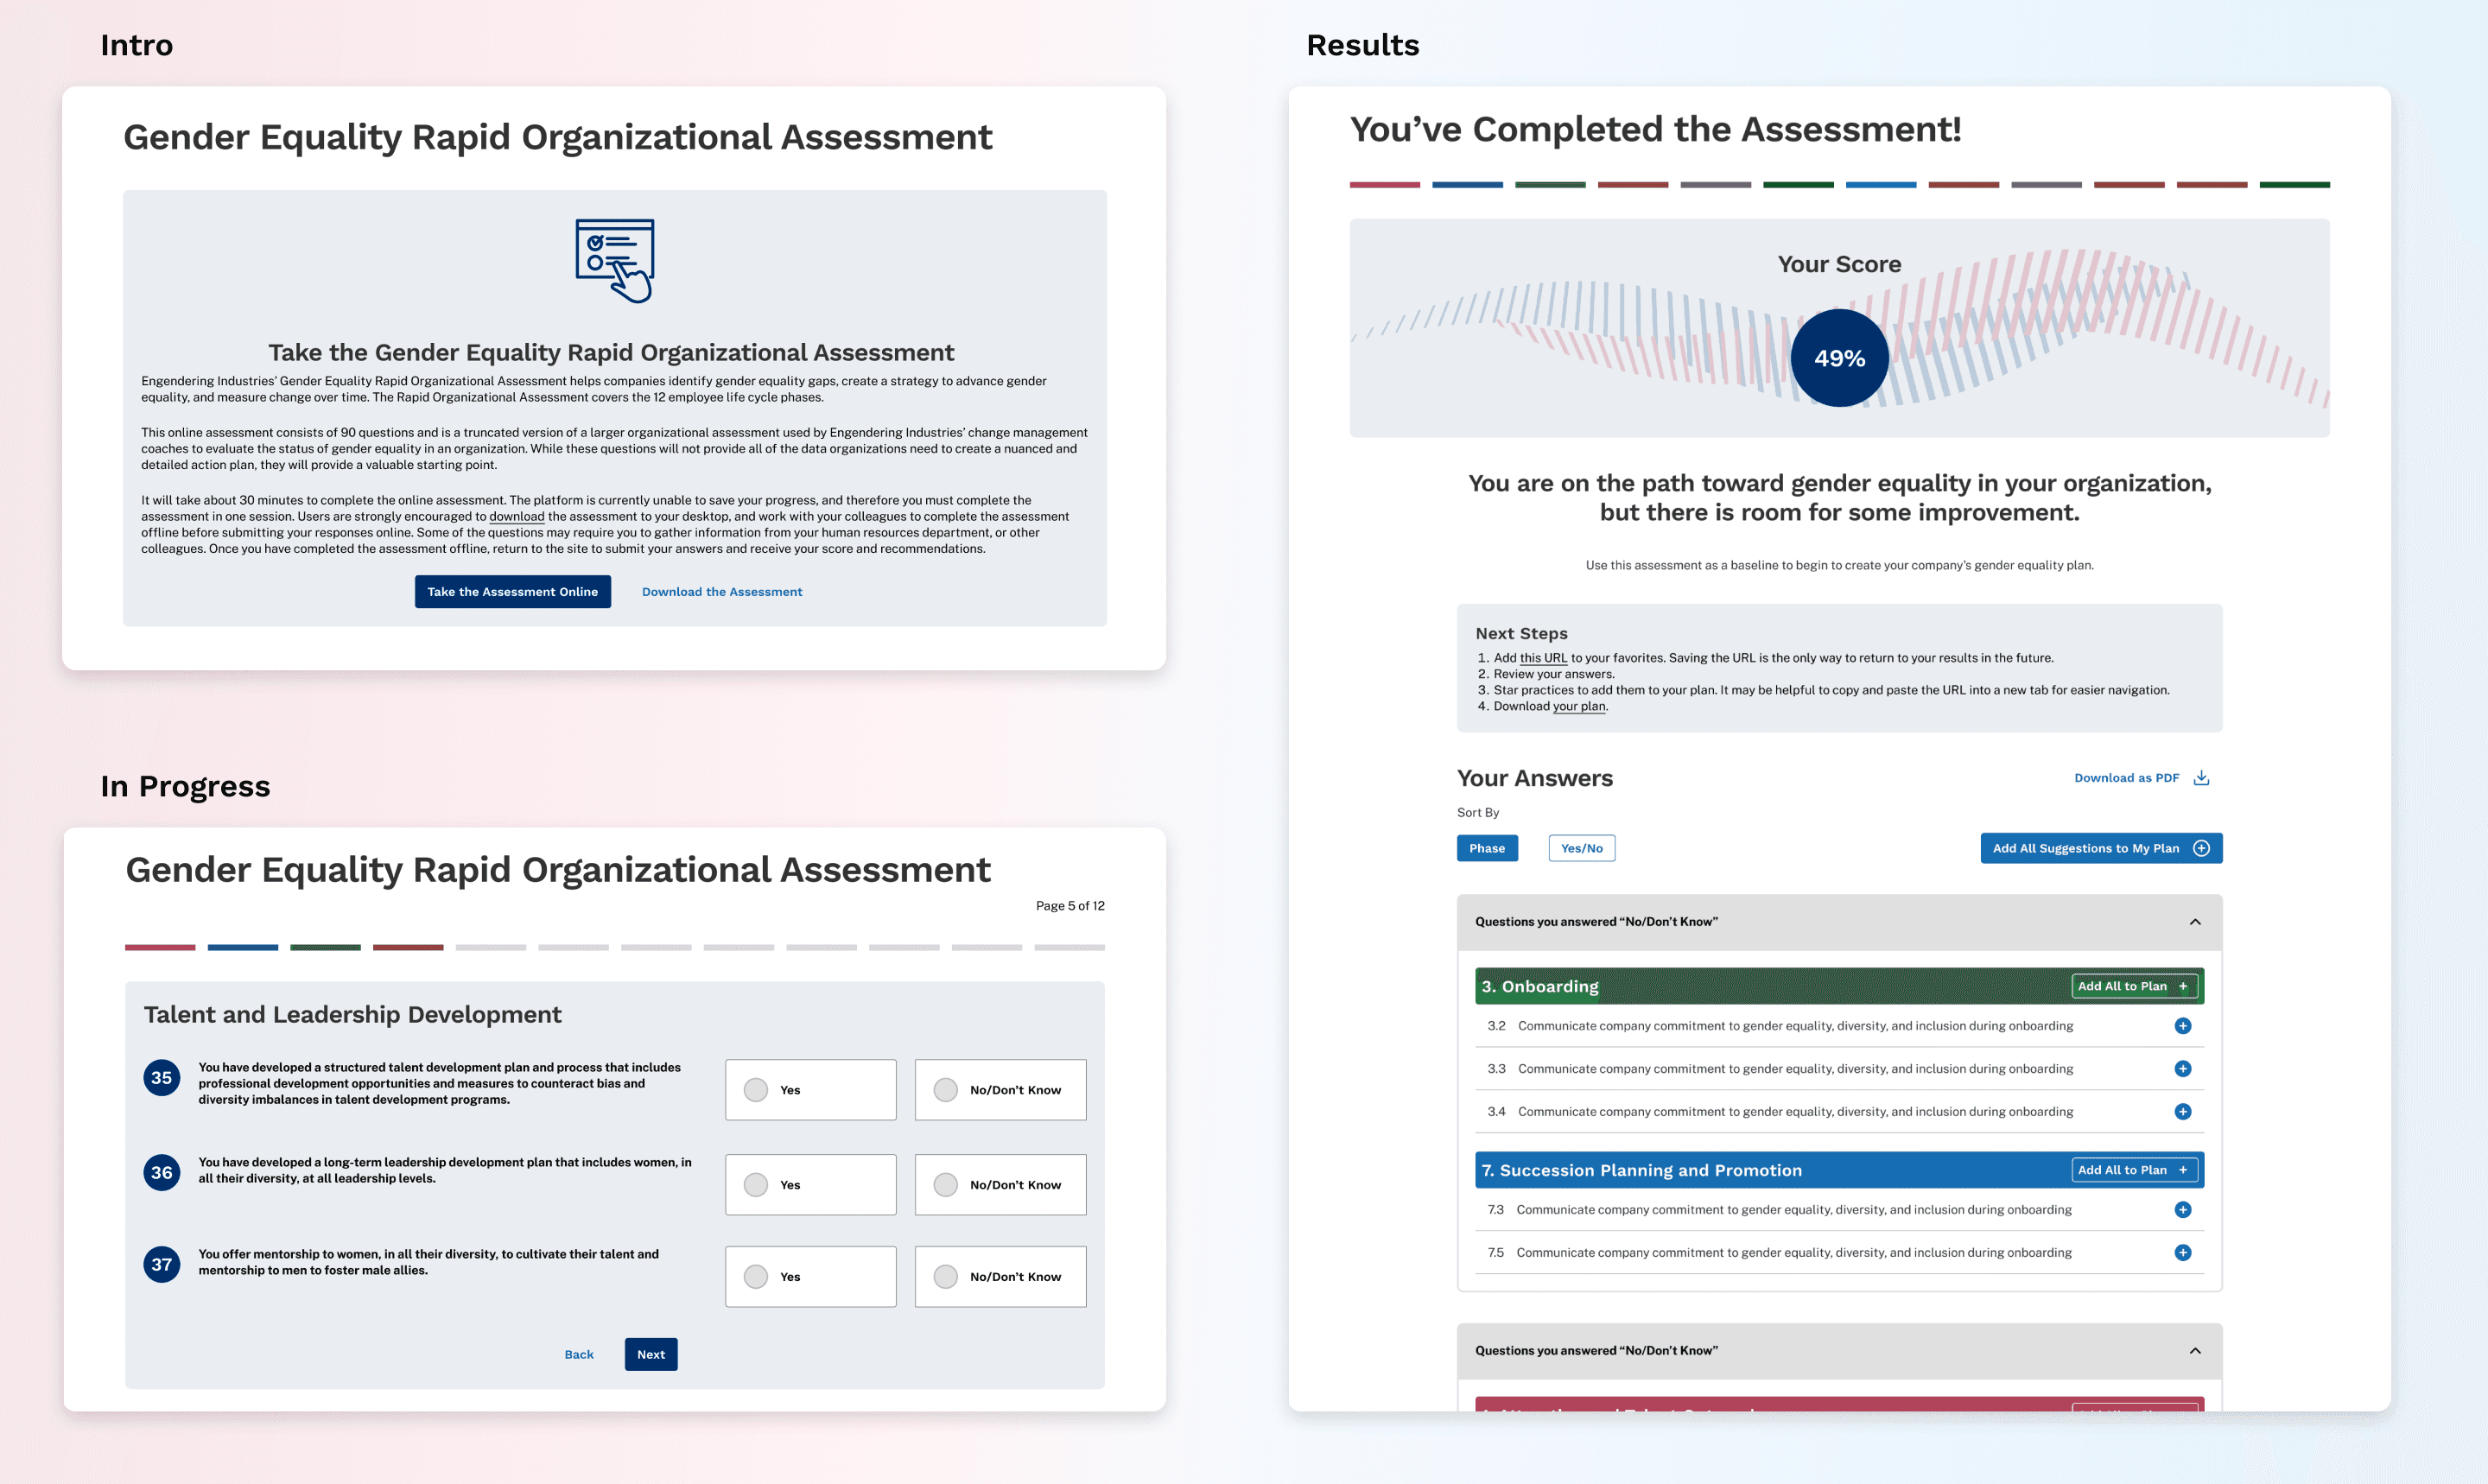Screen dimensions: 2488x1484
Task: Click the 49% score circle
Action: point(1839,358)
